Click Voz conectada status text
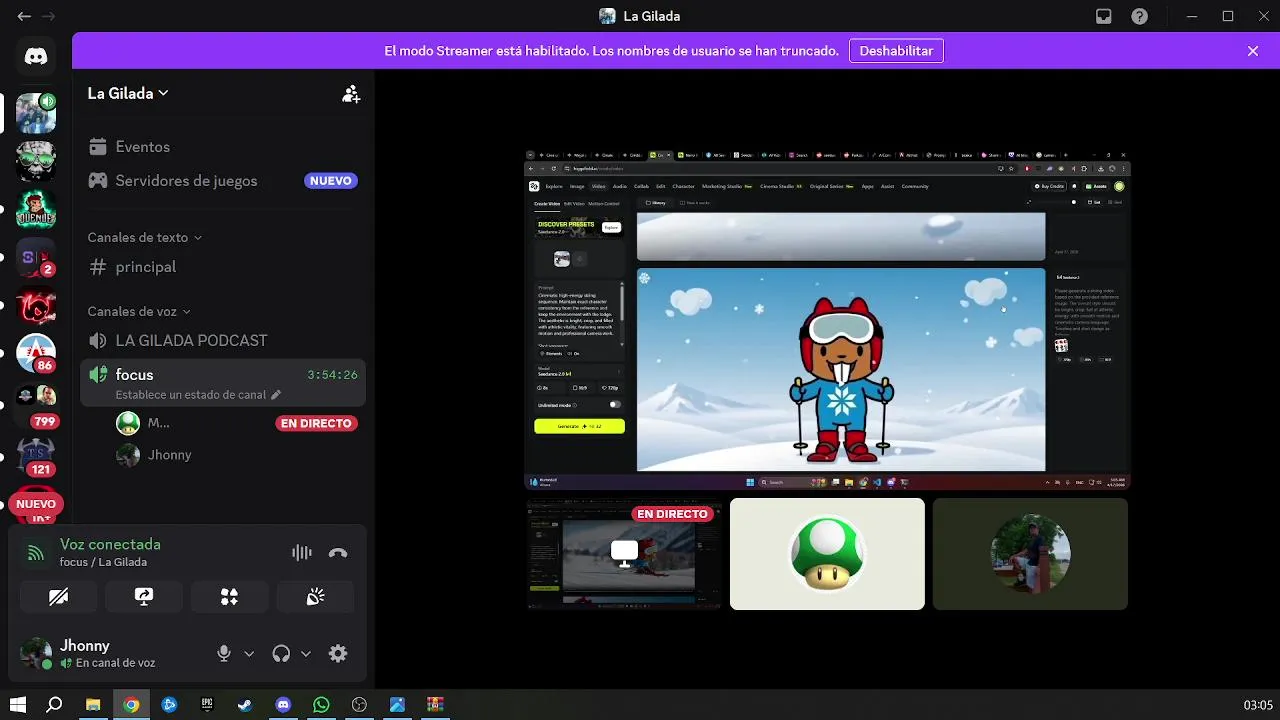Image resolution: width=1280 pixels, height=720 pixels. pyautogui.click(x=110, y=544)
